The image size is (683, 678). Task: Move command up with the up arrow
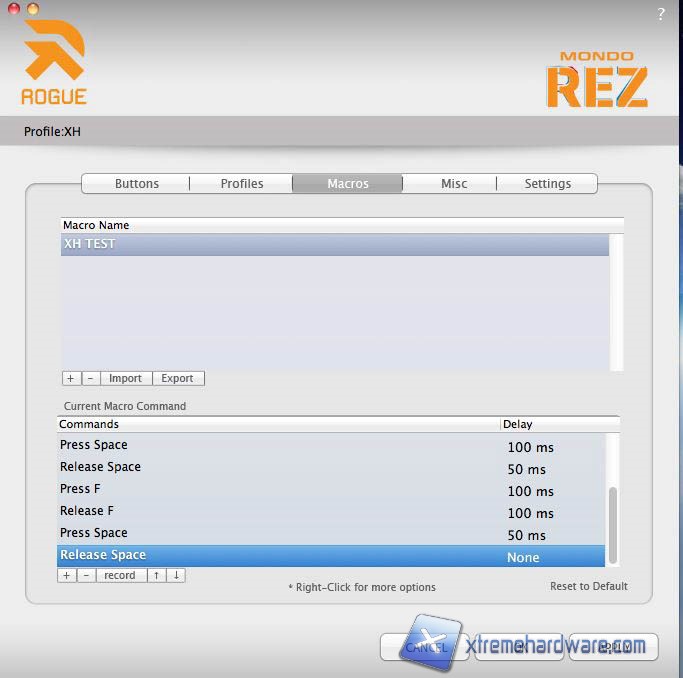[x=157, y=575]
